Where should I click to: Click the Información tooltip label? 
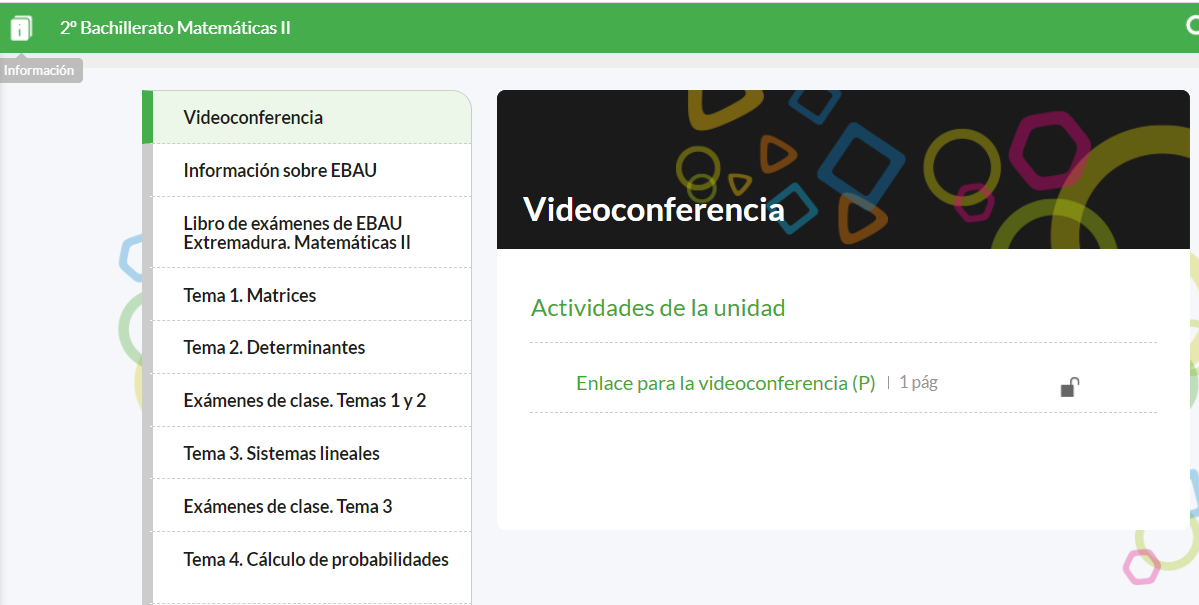[39, 70]
